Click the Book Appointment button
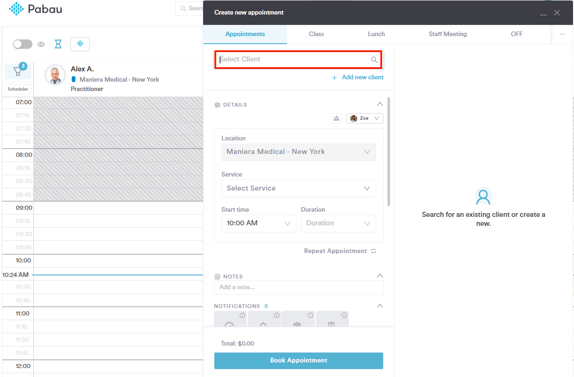This screenshot has height=377, width=574. pos(298,361)
